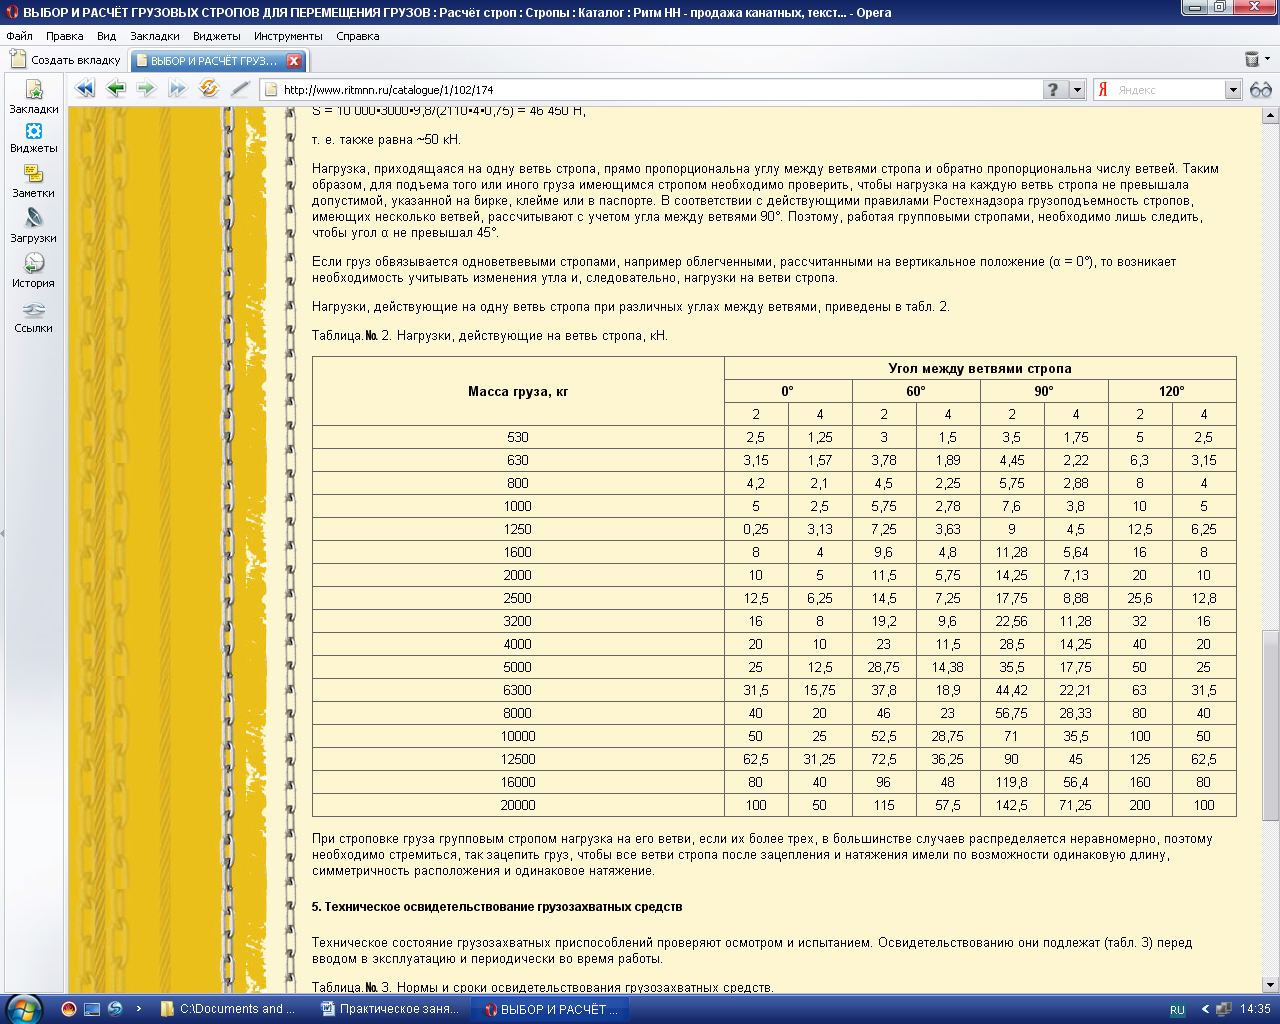Expand the address bar history dropdown
The height and width of the screenshot is (1024, 1280).
[1077, 90]
